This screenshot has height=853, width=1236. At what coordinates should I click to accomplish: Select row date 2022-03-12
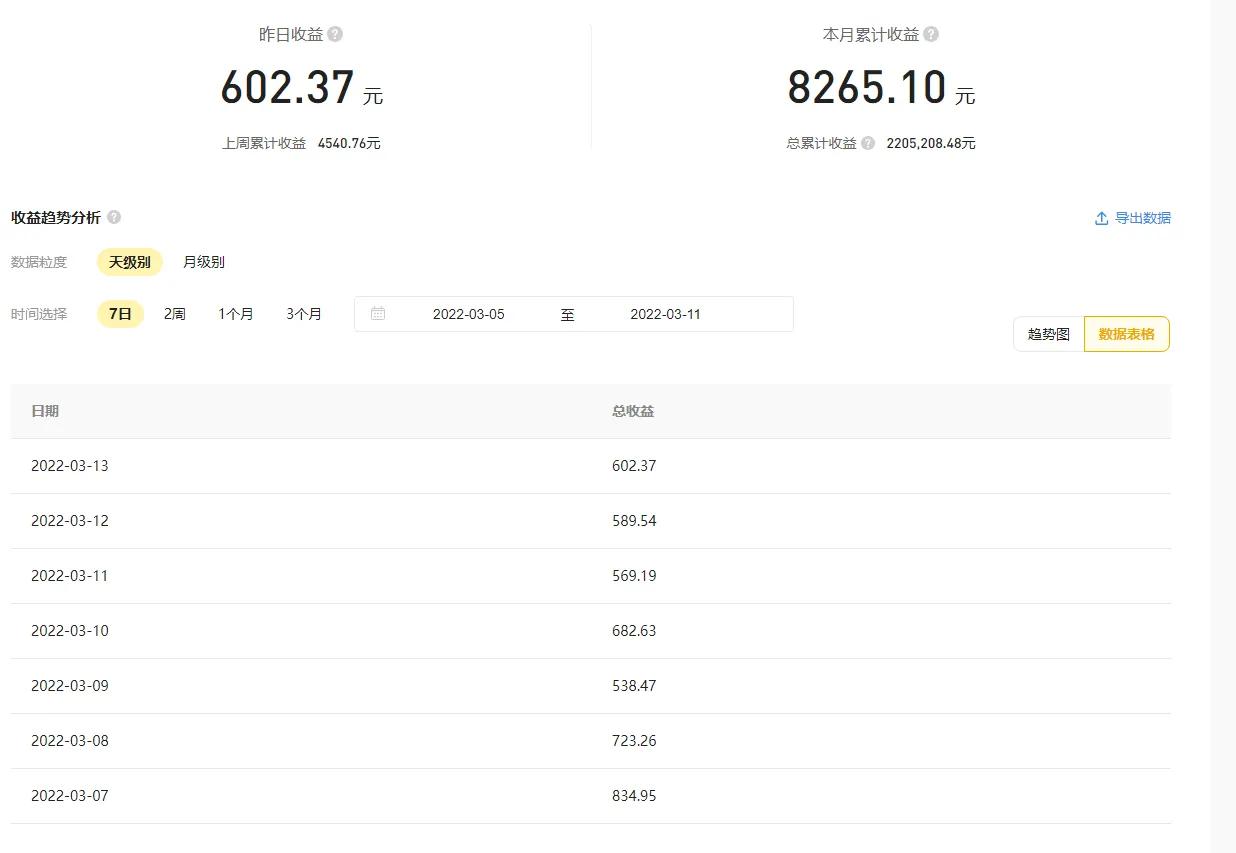pos(70,521)
